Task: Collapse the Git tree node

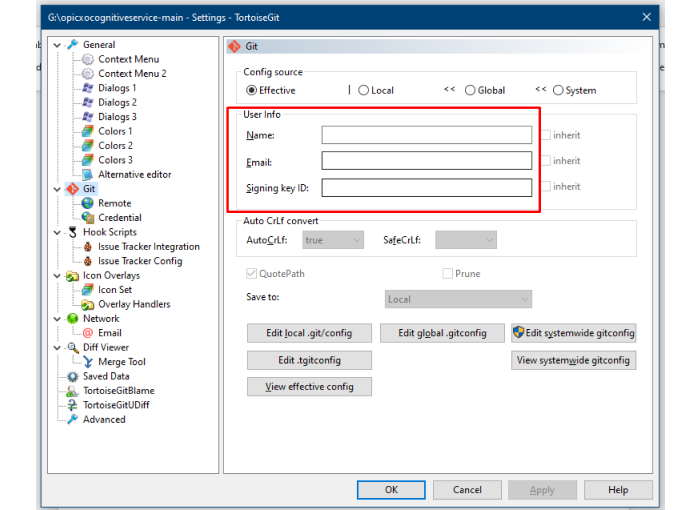Action: tap(57, 189)
